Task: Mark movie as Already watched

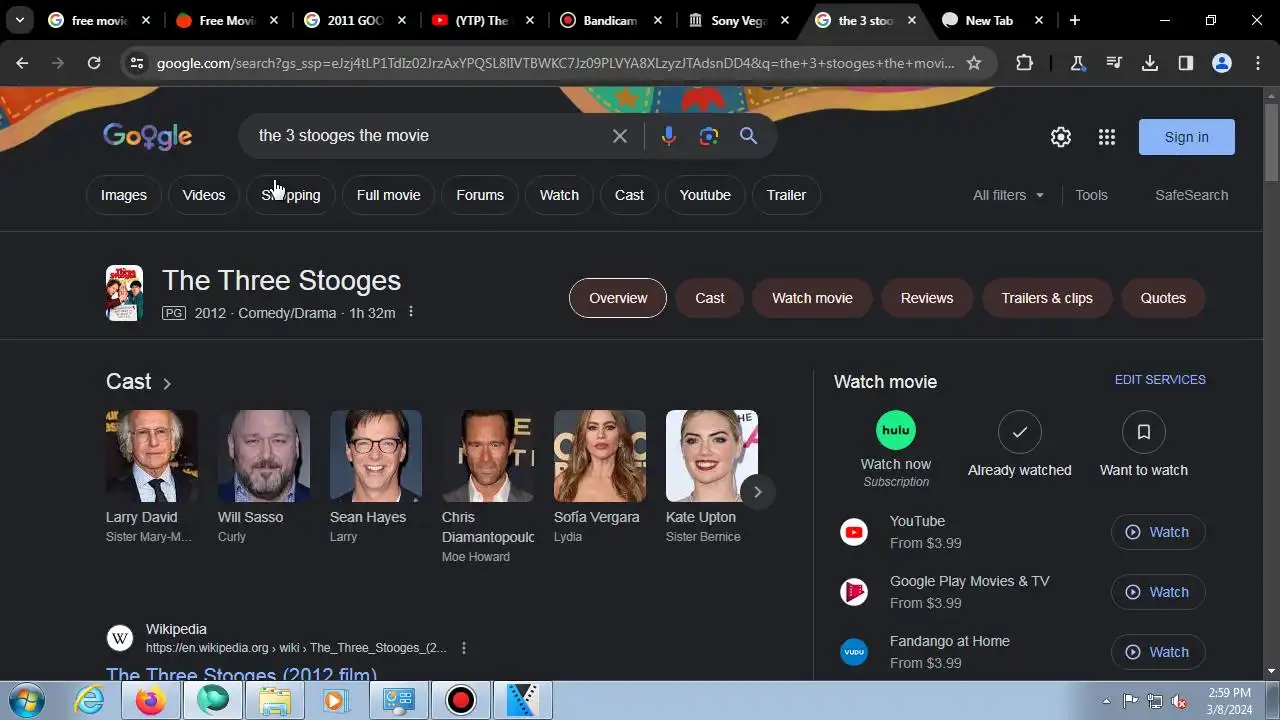Action: [1020, 432]
